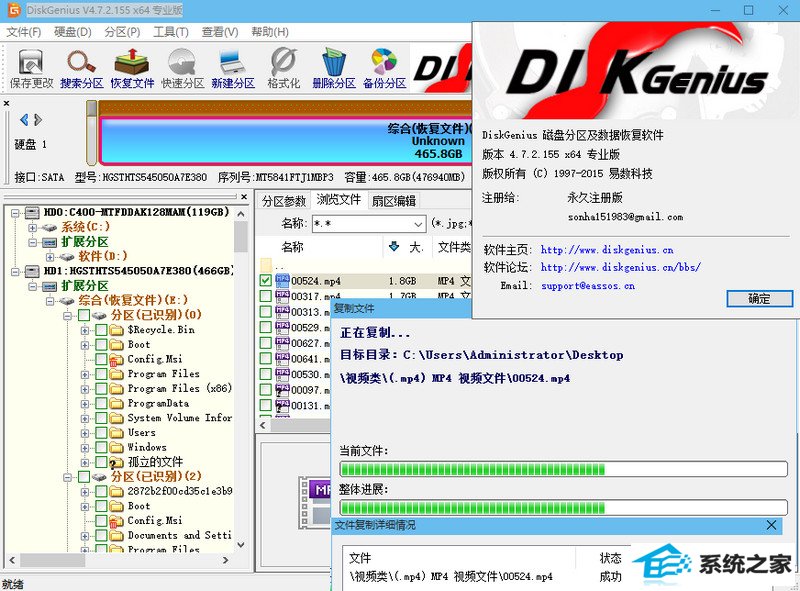800x591 pixels.
Task: Check the 分区(已识别)(0) partition checkbox
Action: 84,315
